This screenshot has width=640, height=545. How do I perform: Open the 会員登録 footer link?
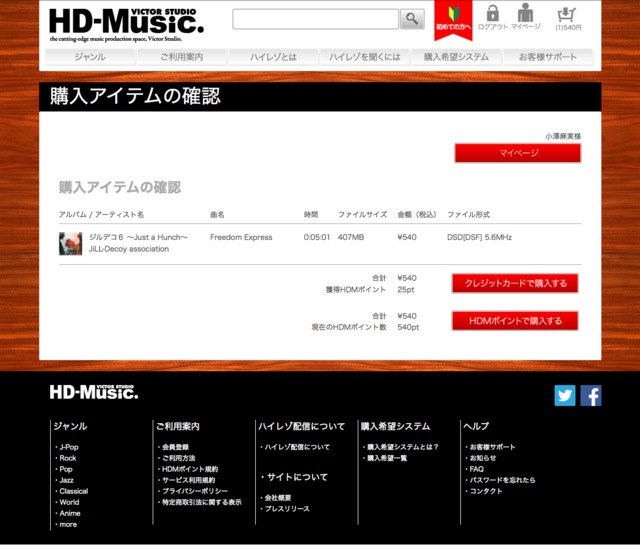(176, 447)
